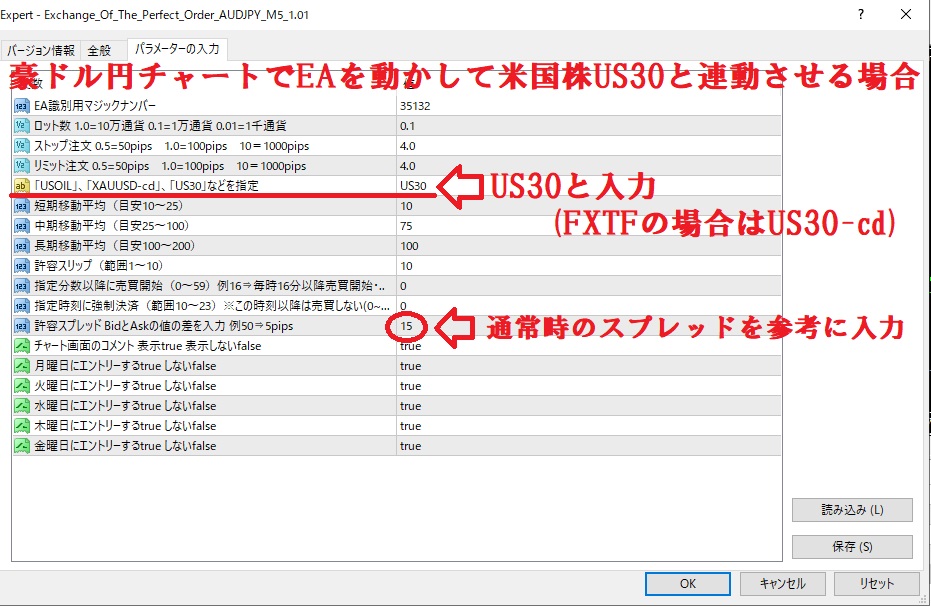Select the ロット数 parameter label
This screenshot has height=607, width=931.
click(x=160, y=126)
